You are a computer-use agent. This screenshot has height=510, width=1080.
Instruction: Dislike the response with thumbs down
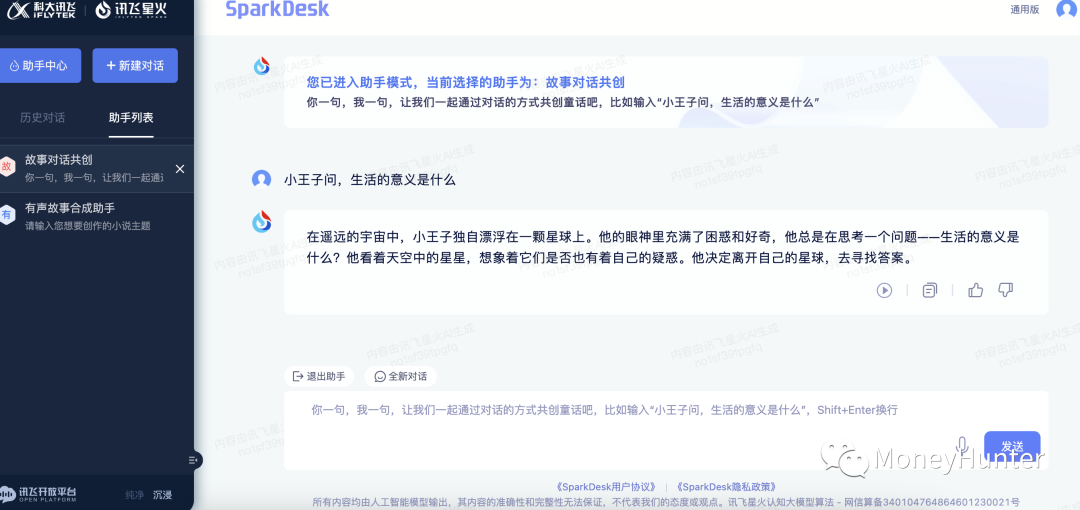pyautogui.click(x=1006, y=290)
